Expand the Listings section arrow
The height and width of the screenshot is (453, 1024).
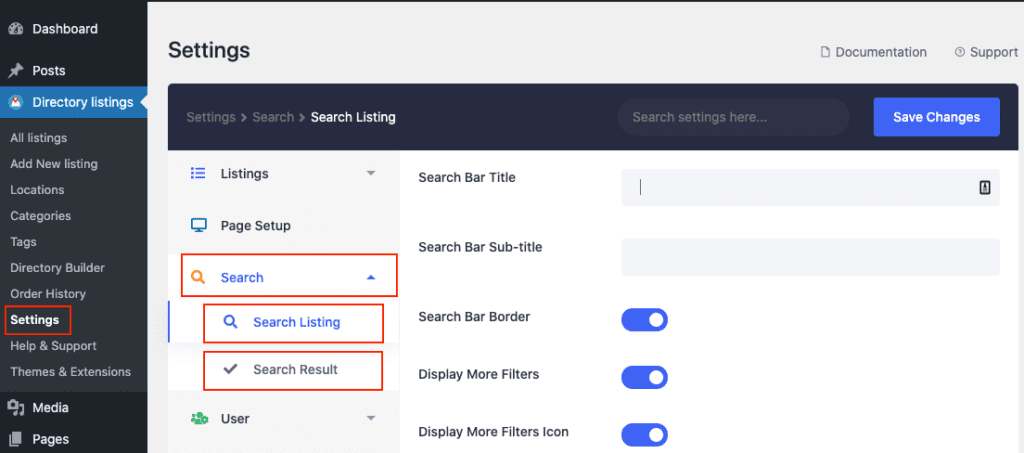pyautogui.click(x=371, y=174)
